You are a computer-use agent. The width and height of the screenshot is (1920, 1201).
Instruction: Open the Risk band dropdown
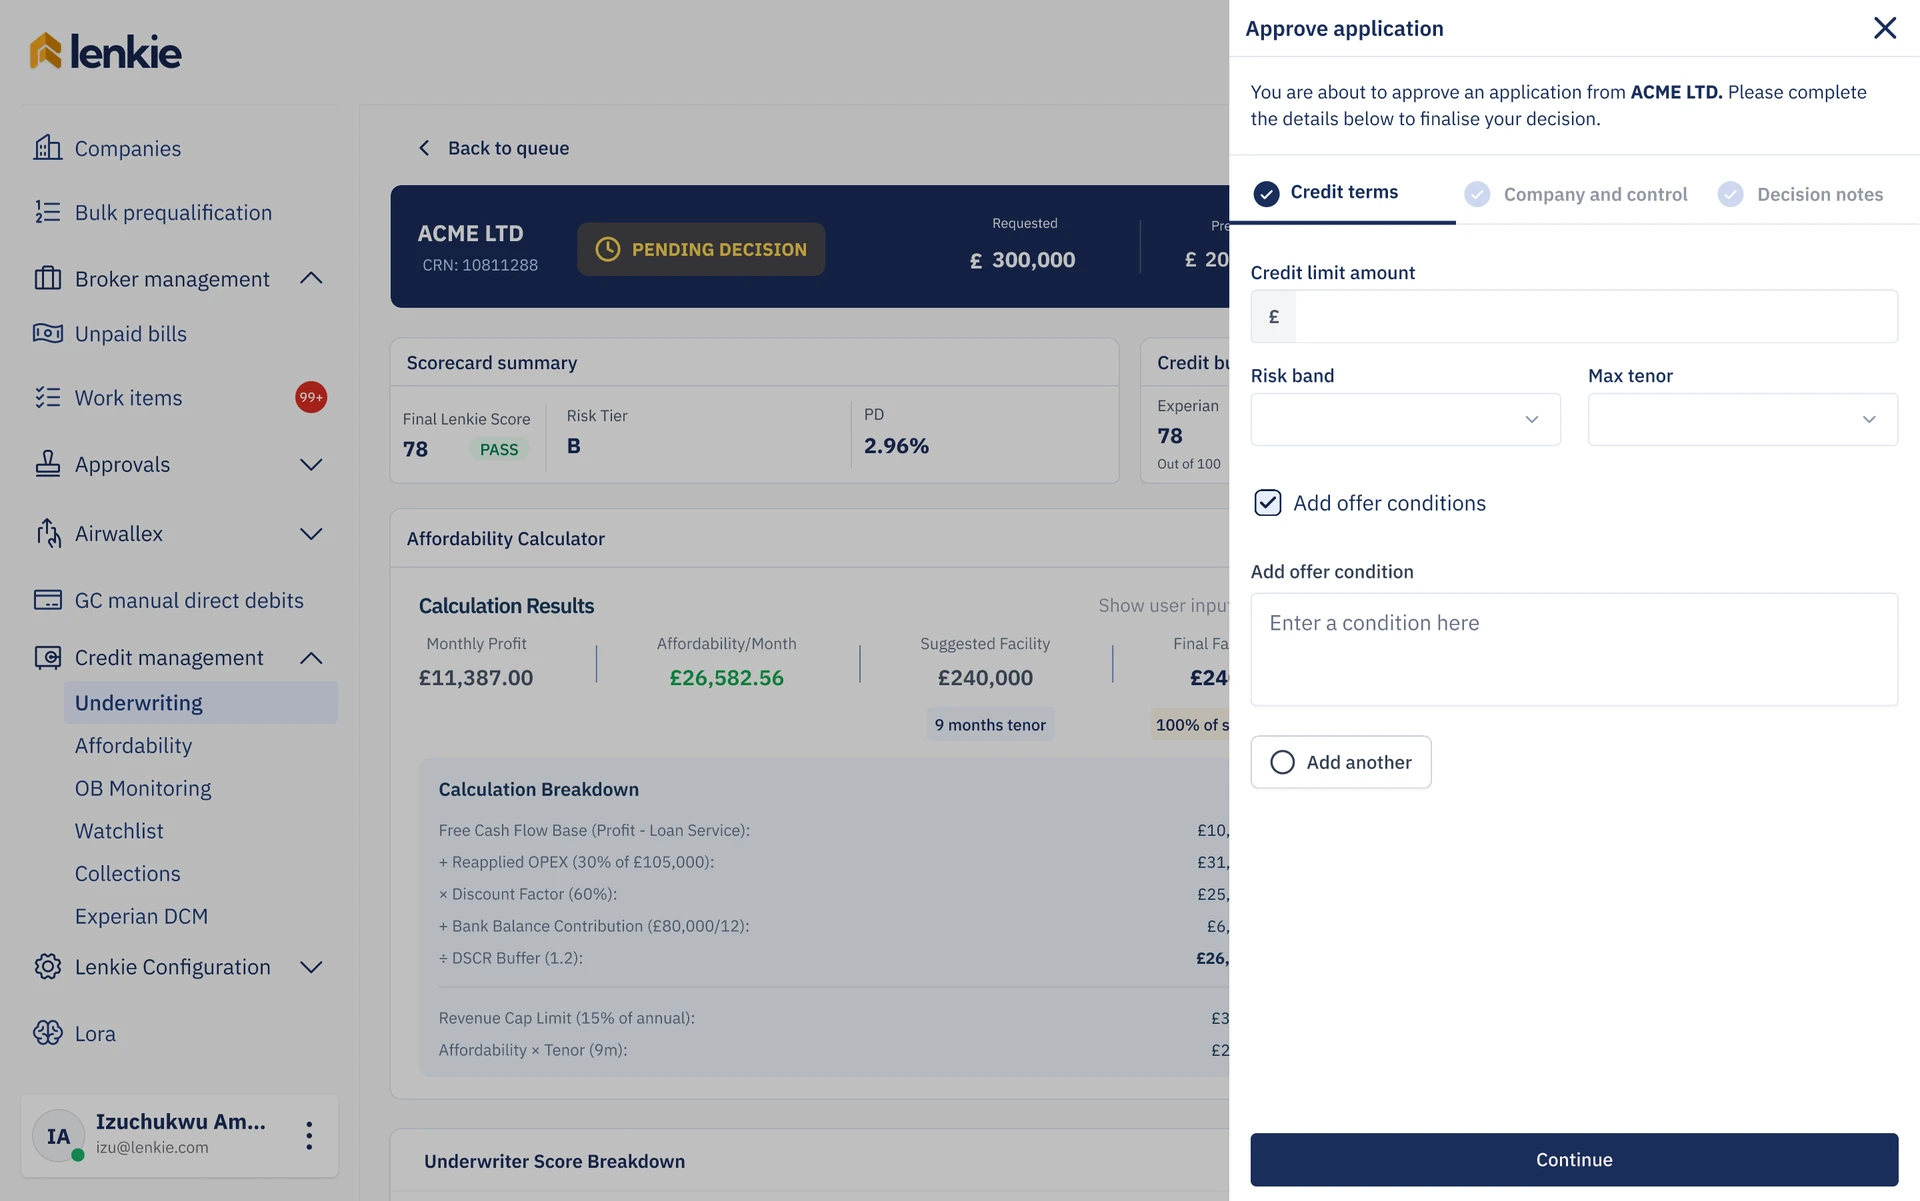(1405, 419)
